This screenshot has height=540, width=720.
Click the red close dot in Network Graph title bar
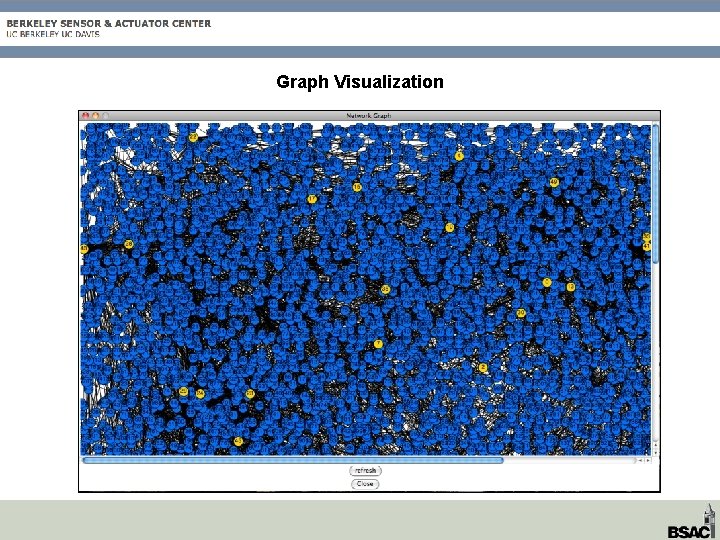pyautogui.click(x=85, y=116)
